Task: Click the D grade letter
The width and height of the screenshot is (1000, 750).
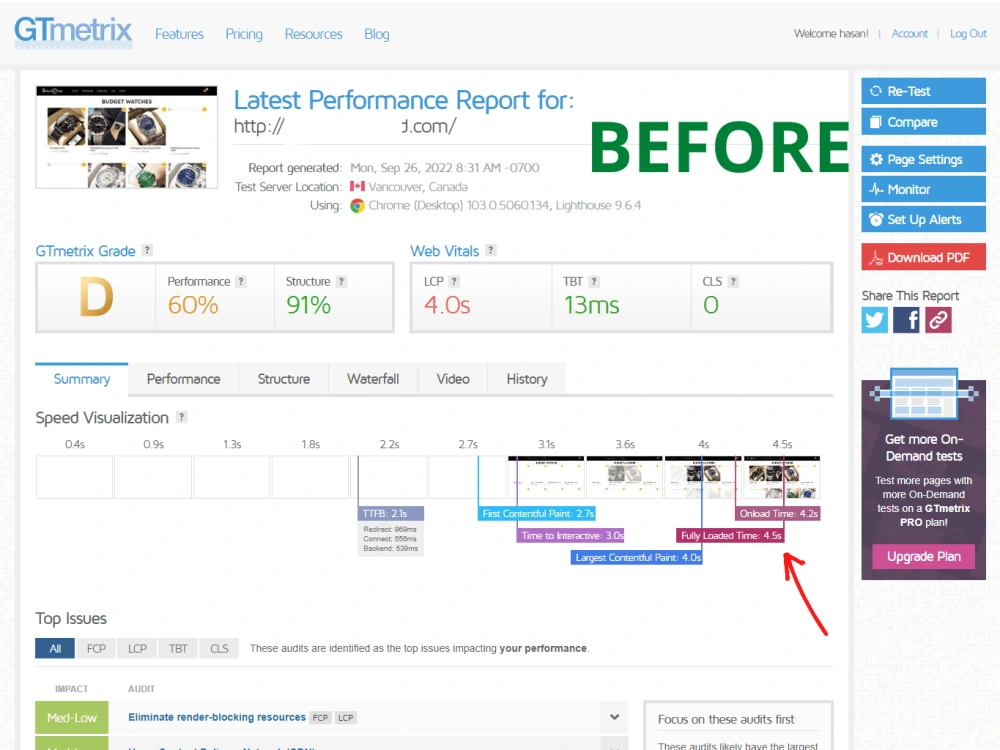Action: pyautogui.click(x=96, y=297)
